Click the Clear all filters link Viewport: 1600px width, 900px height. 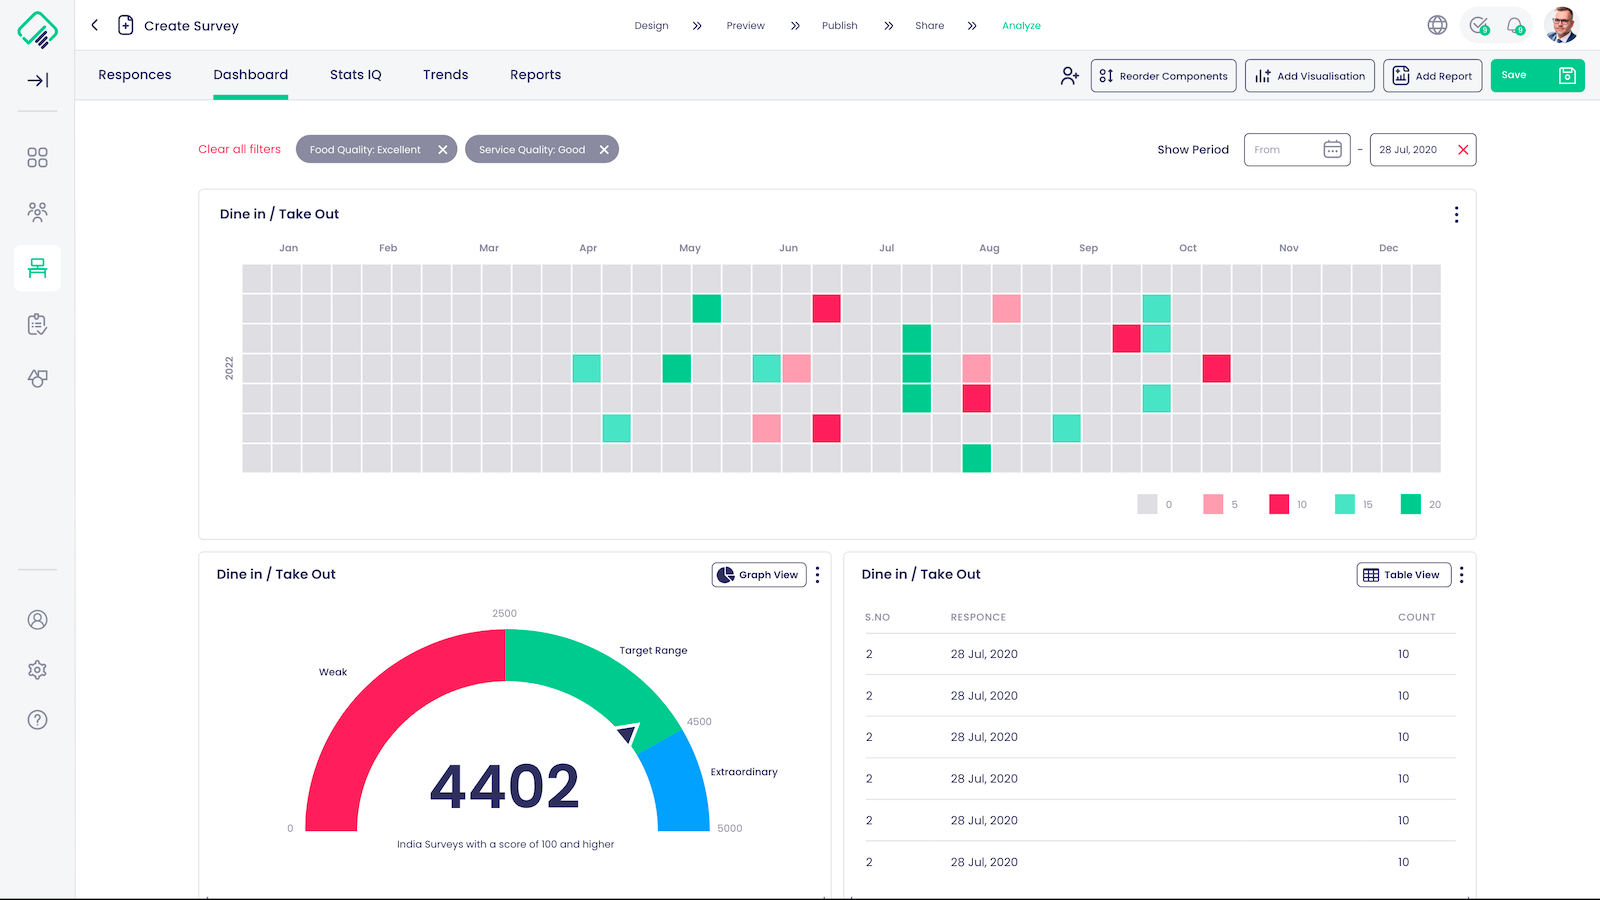[x=239, y=150]
